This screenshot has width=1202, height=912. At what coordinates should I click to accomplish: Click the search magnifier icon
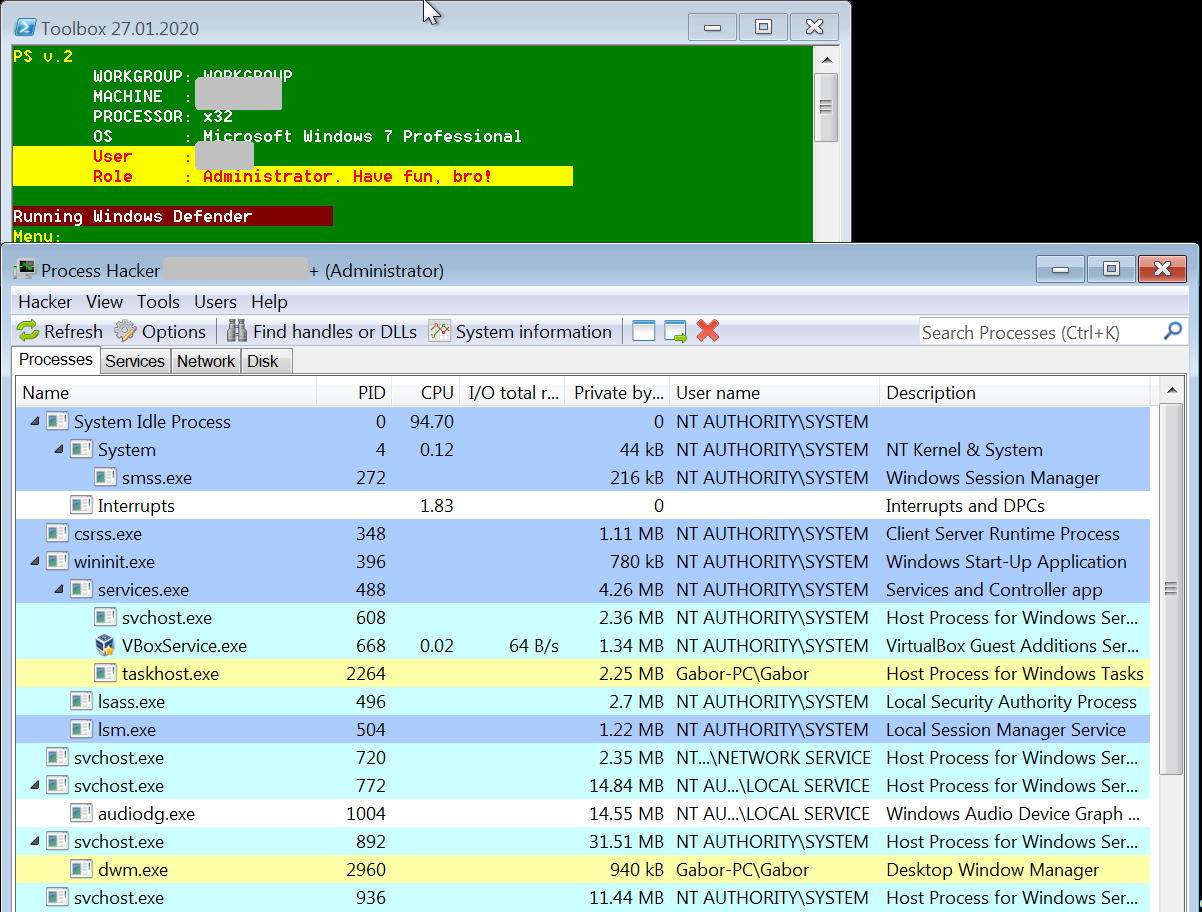1173,332
